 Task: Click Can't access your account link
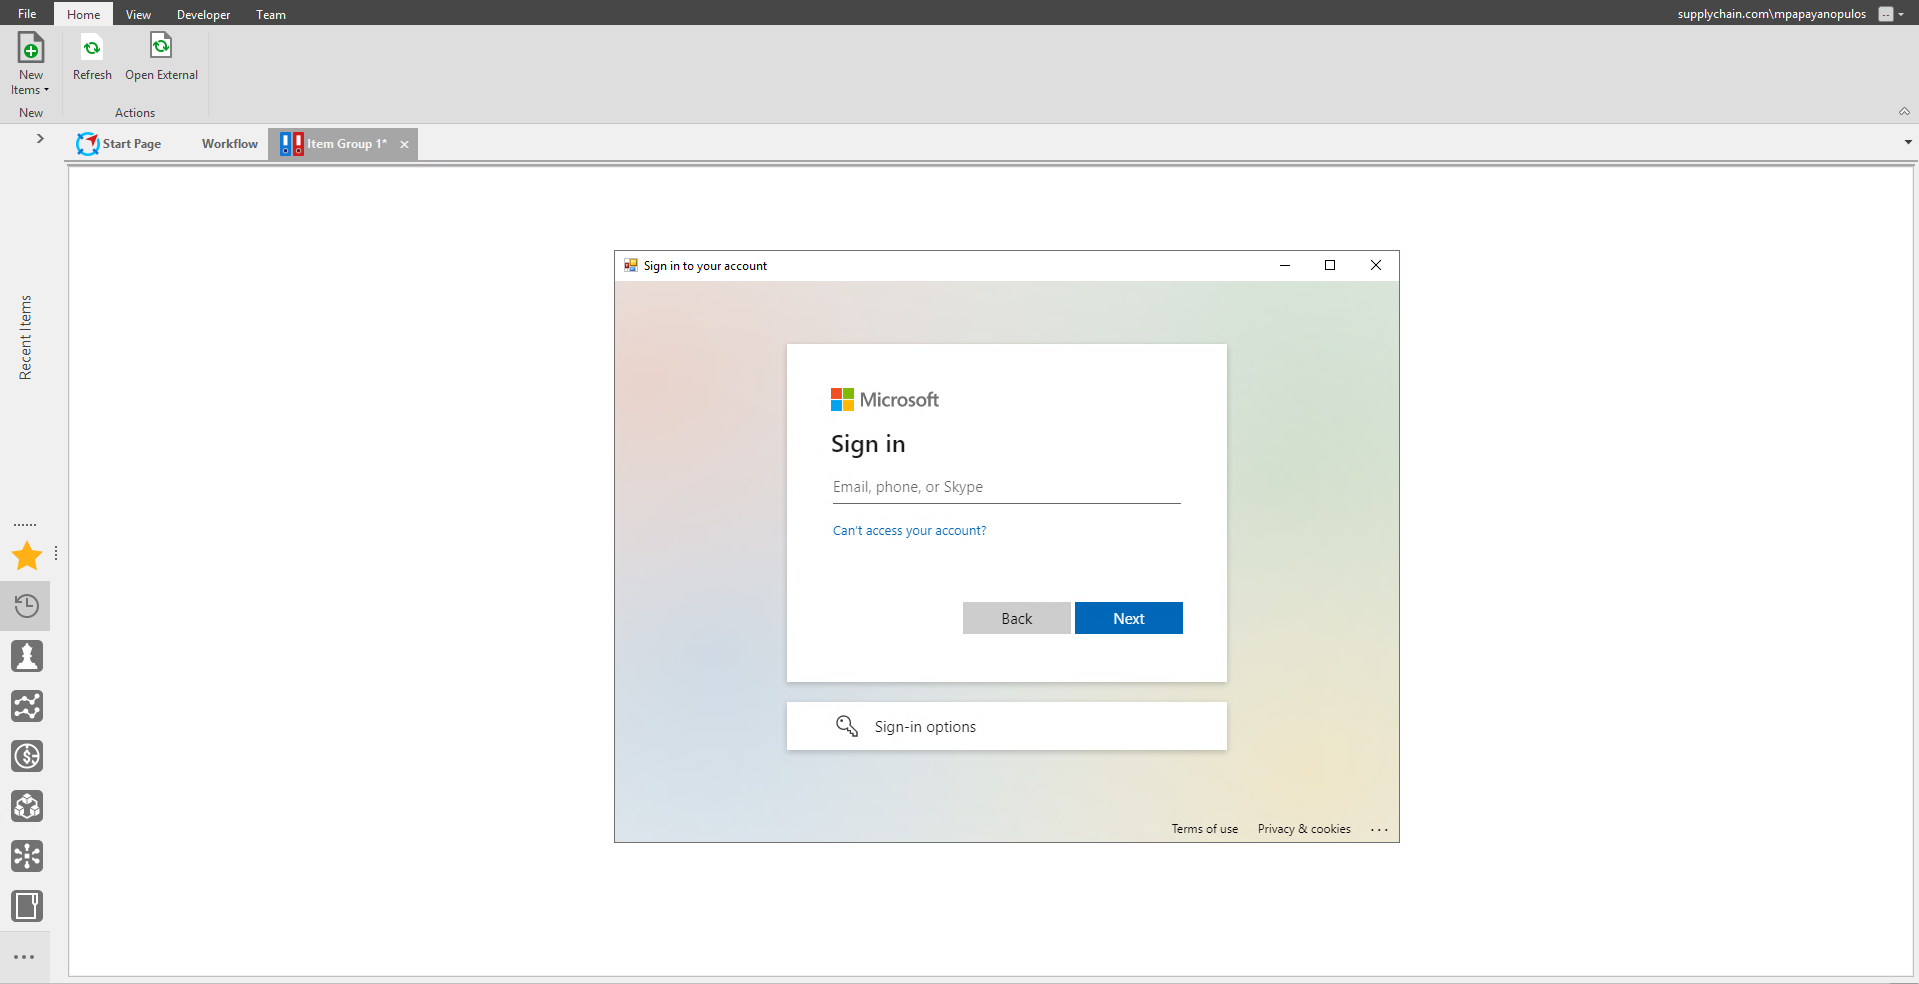[909, 531]
